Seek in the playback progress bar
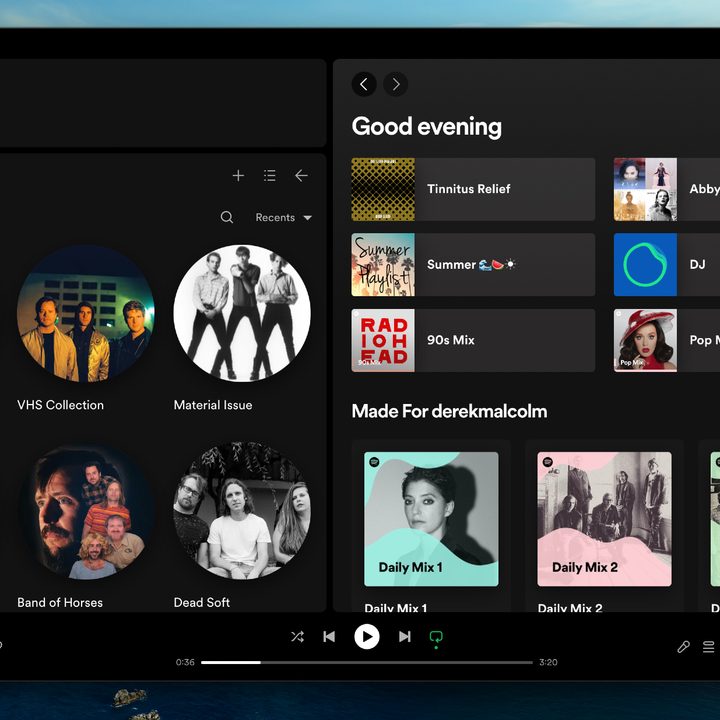The height and width of the screenshot is (720, 720). point(367,662)
